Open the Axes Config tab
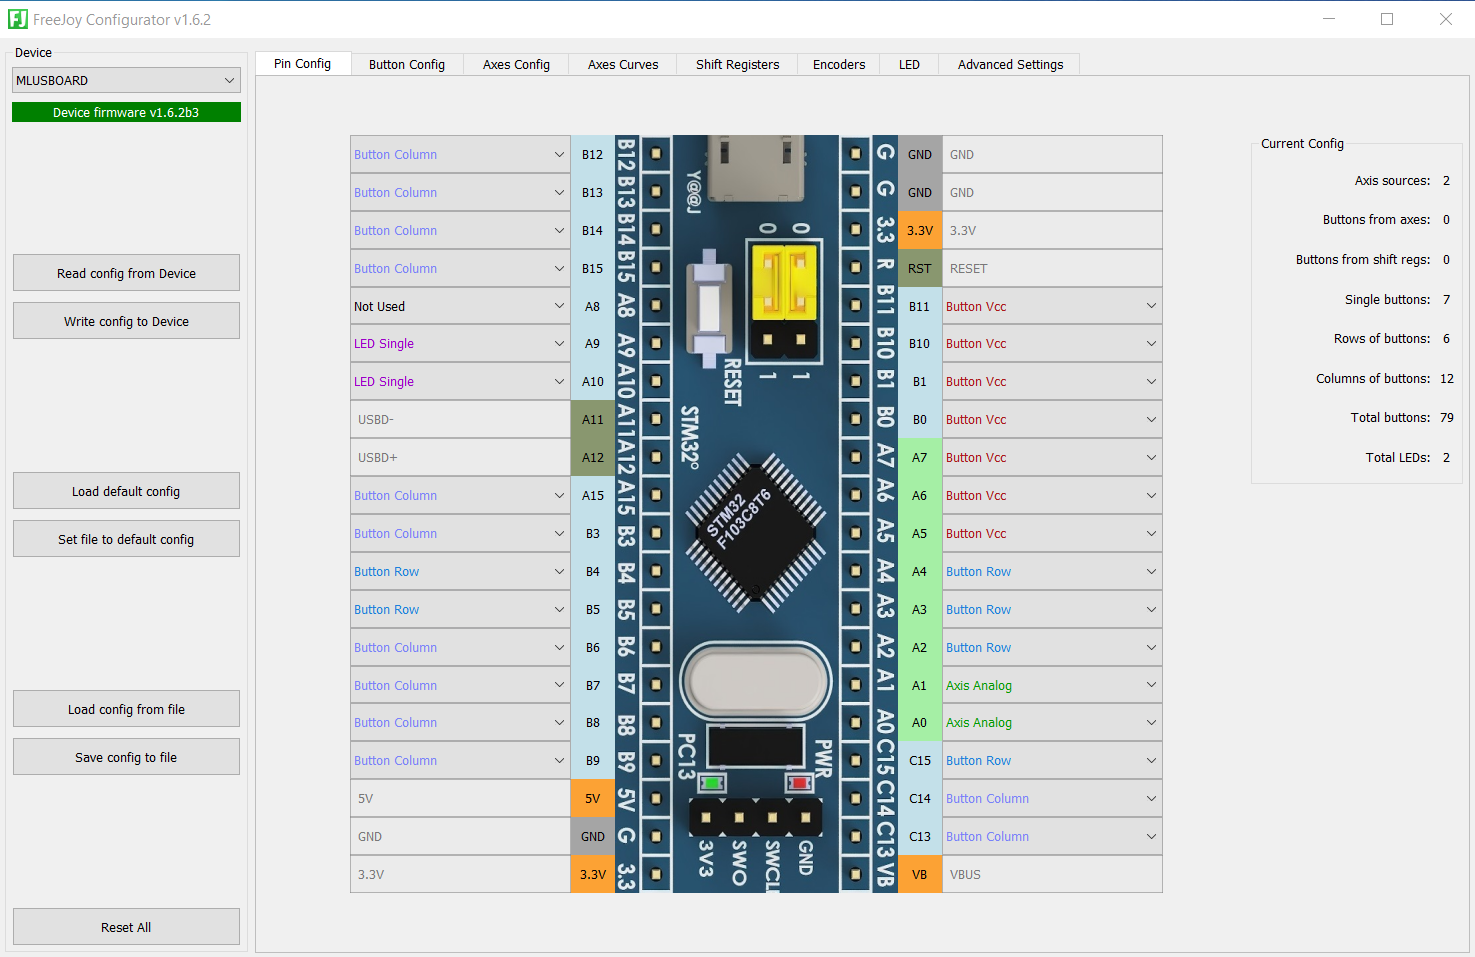Viewport: 1475px width, 957px height. (x=515, y=64)
